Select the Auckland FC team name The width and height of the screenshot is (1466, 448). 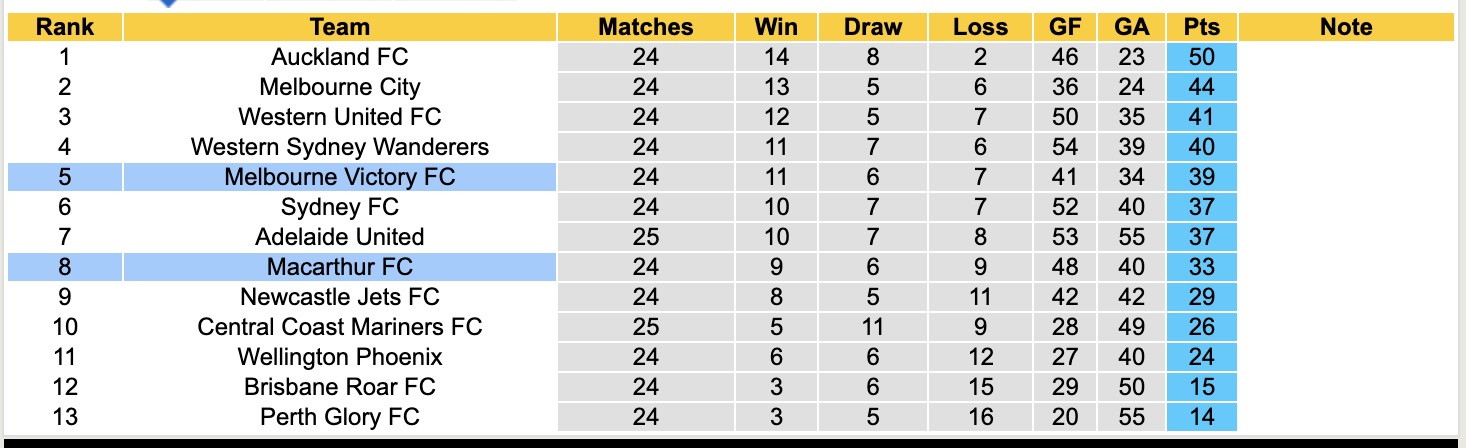pos(340,57)
